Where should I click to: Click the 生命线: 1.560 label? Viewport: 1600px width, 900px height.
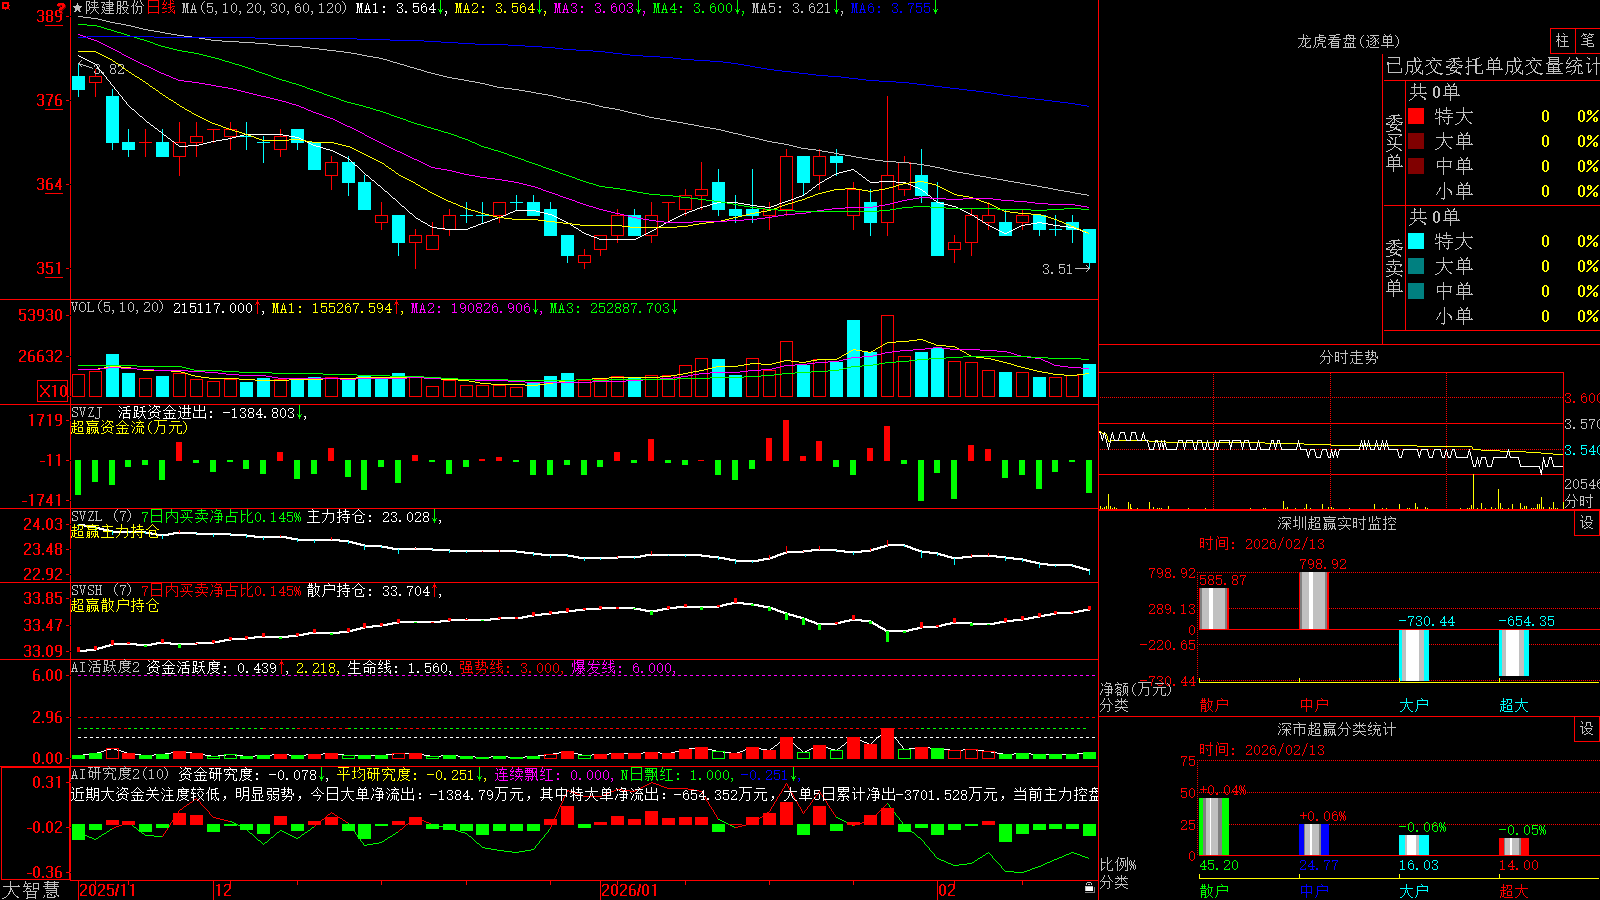[398, 667]
